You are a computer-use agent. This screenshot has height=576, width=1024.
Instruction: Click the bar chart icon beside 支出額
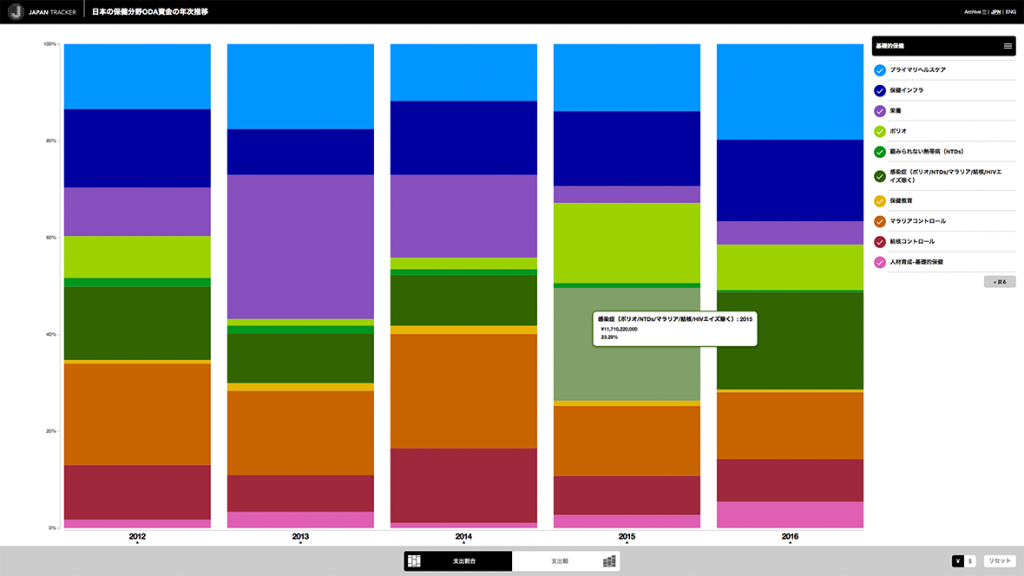(608, 561)
